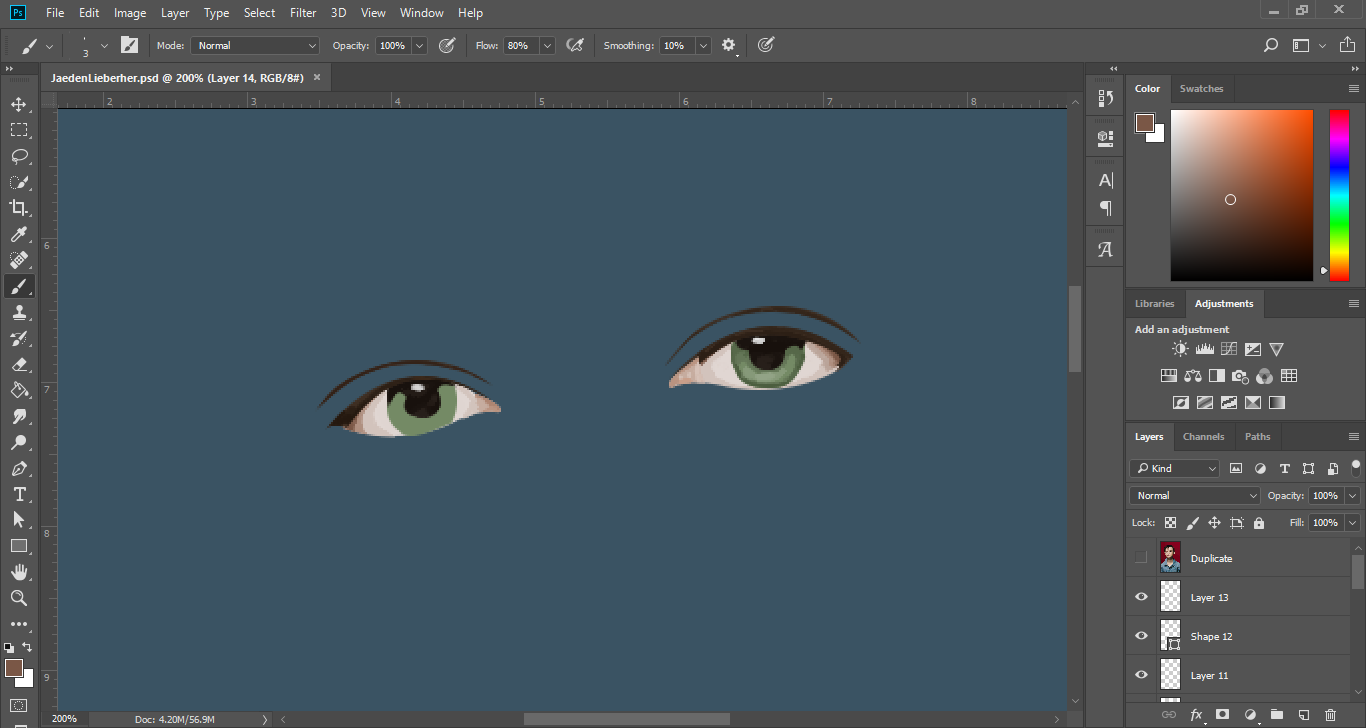Toggle the layer filter switch
This screenshot has width=1366, height=728.
1356,466
